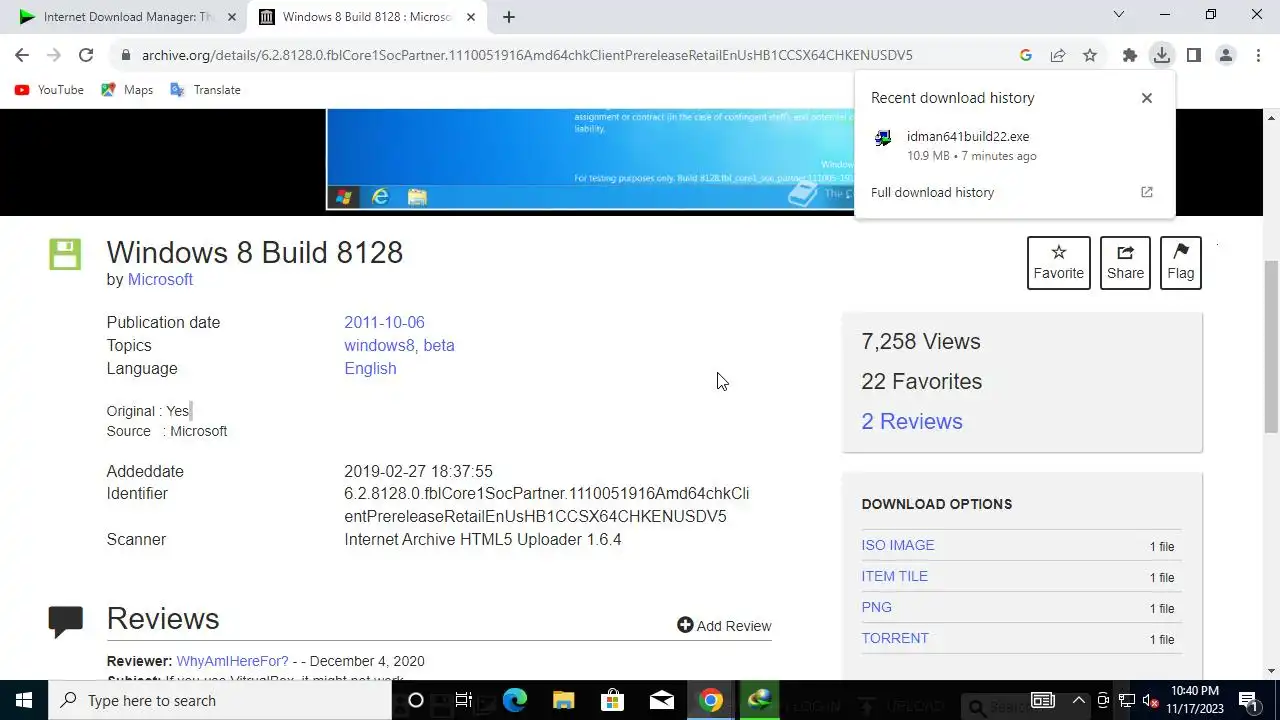The image size is (1280, 720).
Task: Open the Translate bookmark
Action: pos(206,90)
